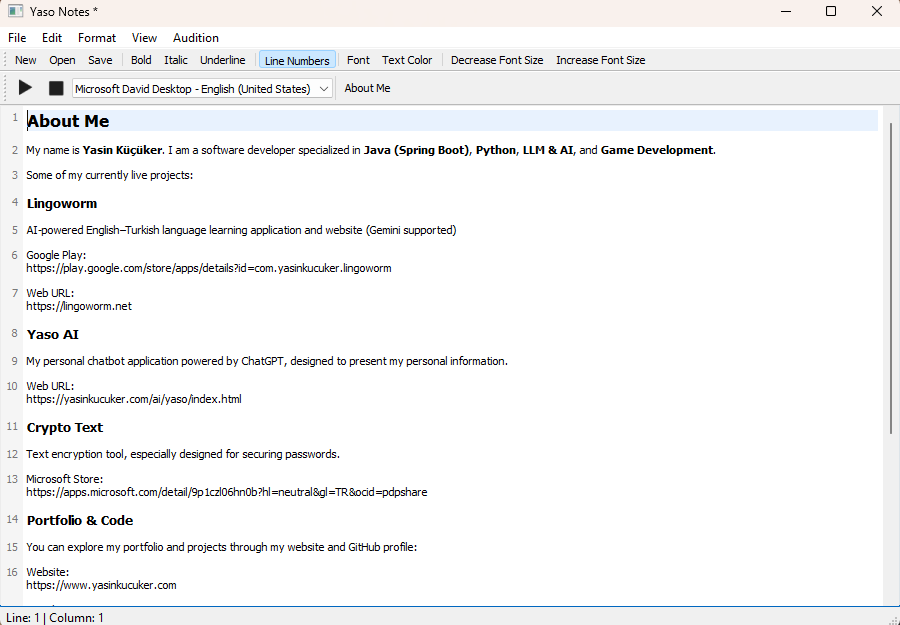Click the New toolbar button

pos(26,60)
